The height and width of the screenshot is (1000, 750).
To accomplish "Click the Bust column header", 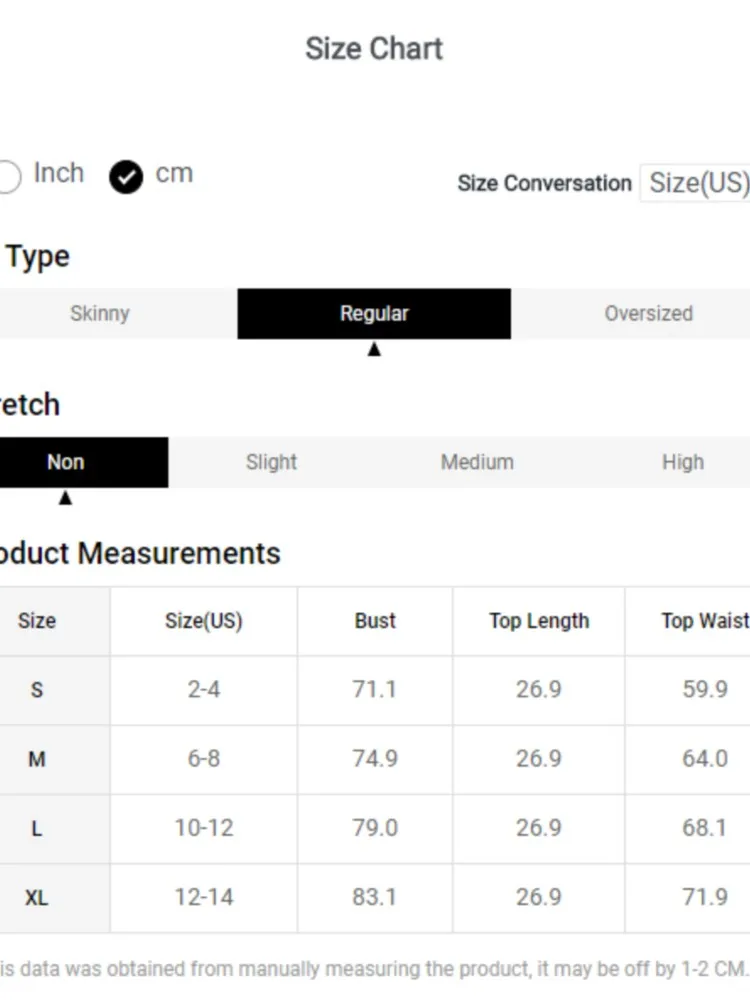I will point(375,621).
